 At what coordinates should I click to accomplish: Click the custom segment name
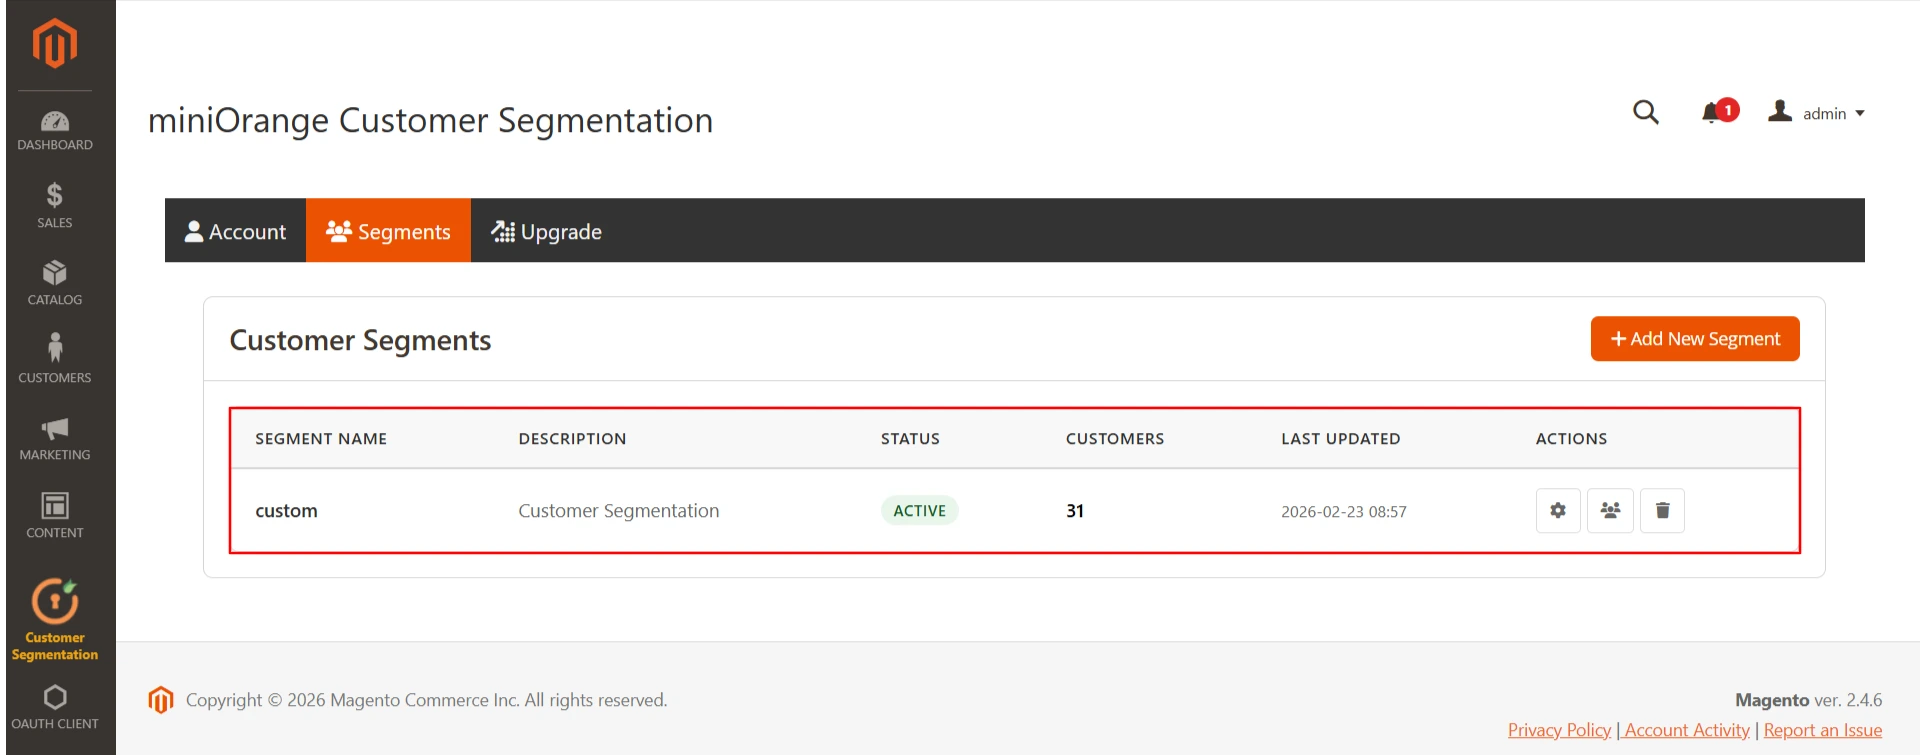click(286, 511)
